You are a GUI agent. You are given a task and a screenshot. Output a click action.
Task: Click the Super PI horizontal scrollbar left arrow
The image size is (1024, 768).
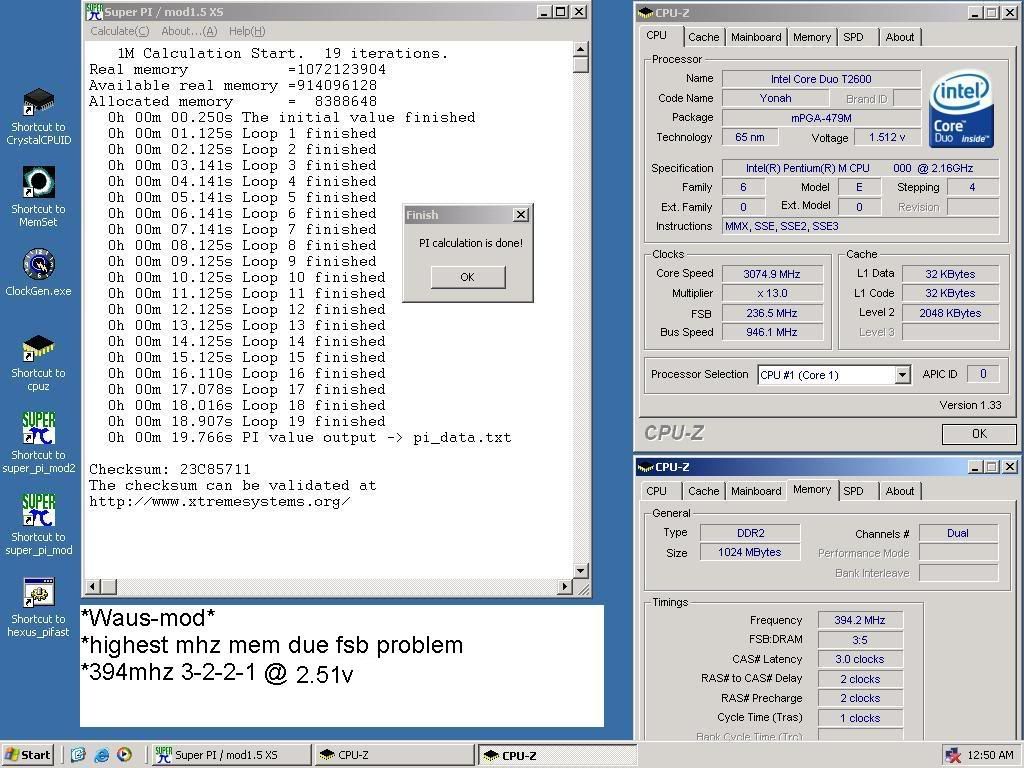(93, 586)
